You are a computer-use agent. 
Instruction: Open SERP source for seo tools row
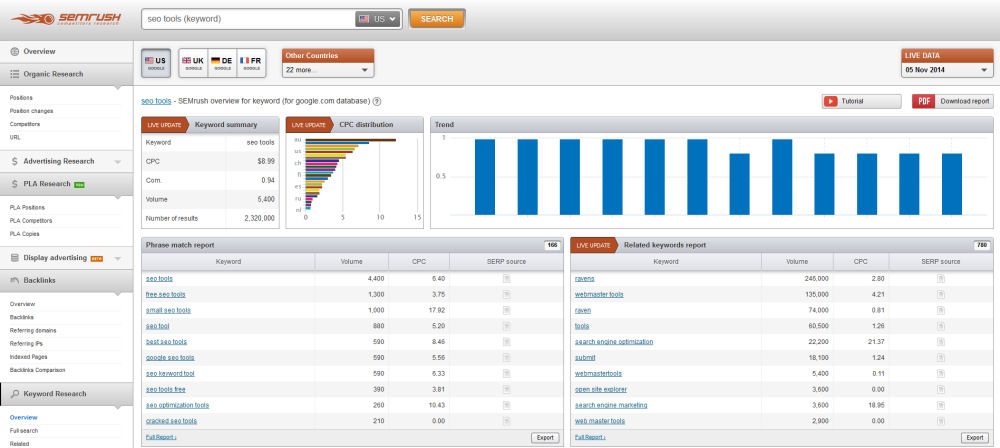506,279
